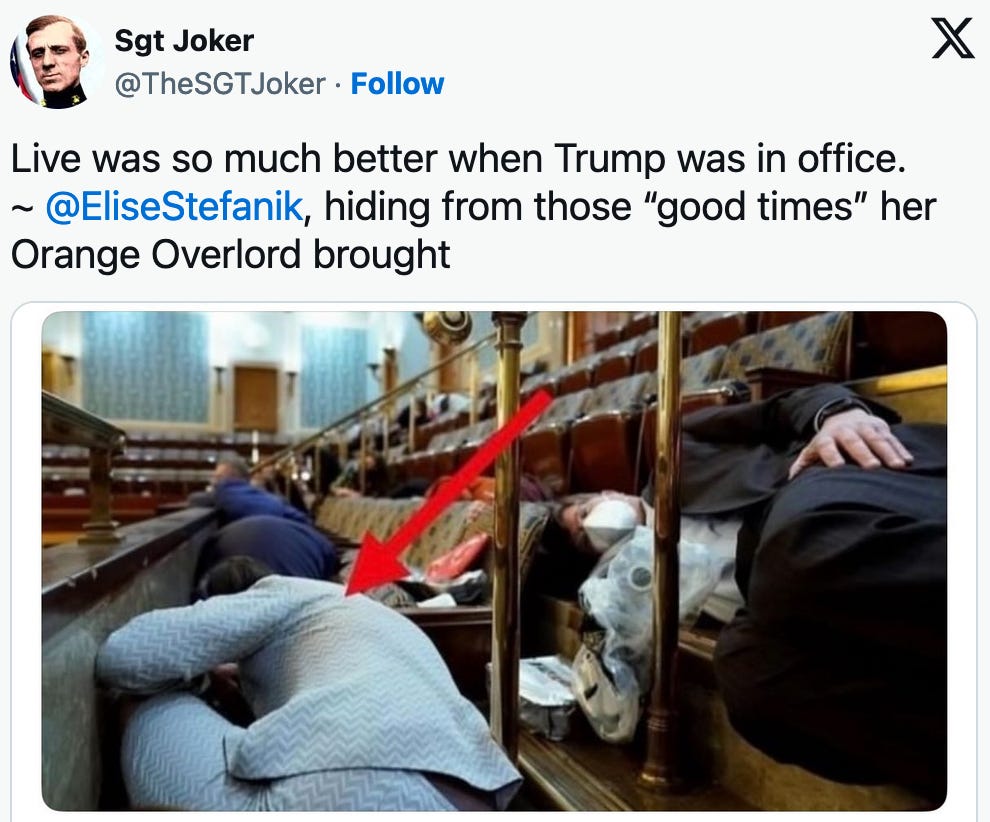990x822 pixels.
Task: Click the 'Orange Overlord brought' text line
Action: tap(230, 254)
